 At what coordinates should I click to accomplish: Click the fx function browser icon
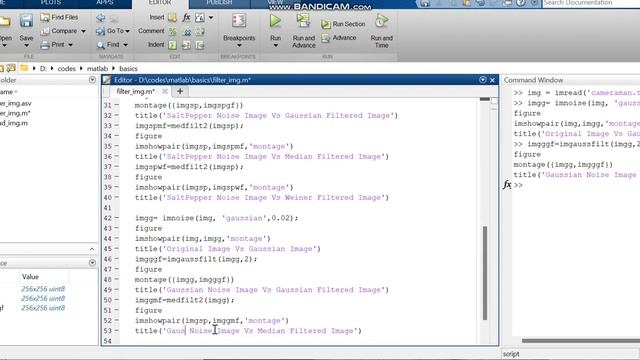(507, 185)
